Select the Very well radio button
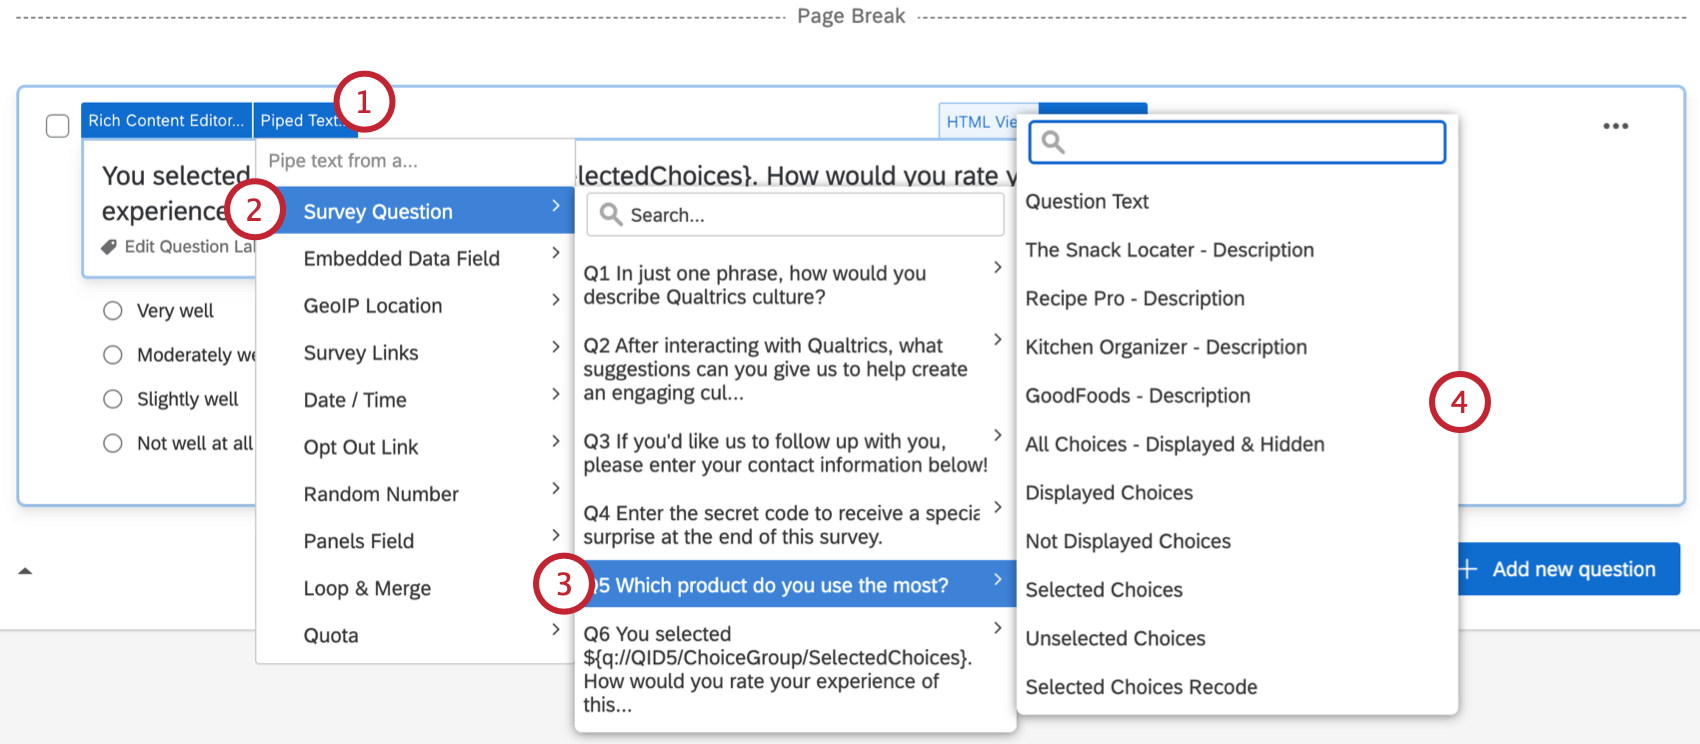Viewport: 1700px width, 744px height. 113,311
